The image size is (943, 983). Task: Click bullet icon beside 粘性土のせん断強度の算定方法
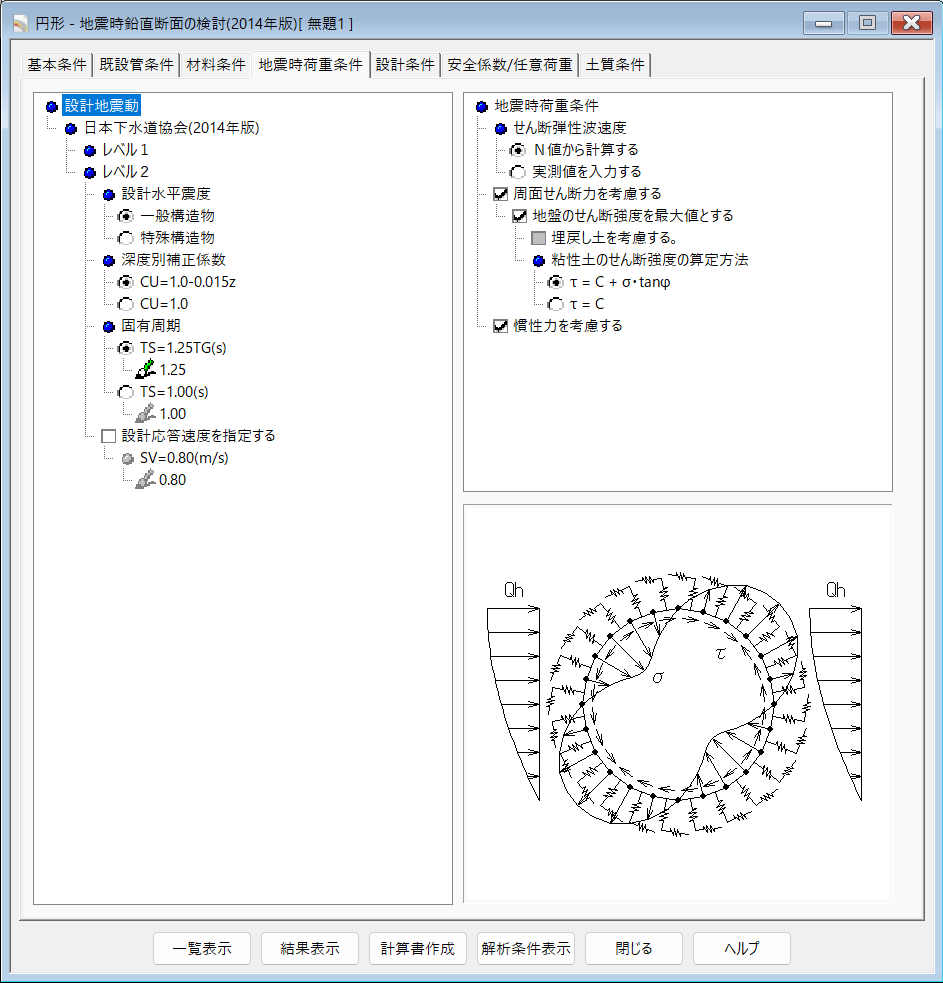coord(539,260)
